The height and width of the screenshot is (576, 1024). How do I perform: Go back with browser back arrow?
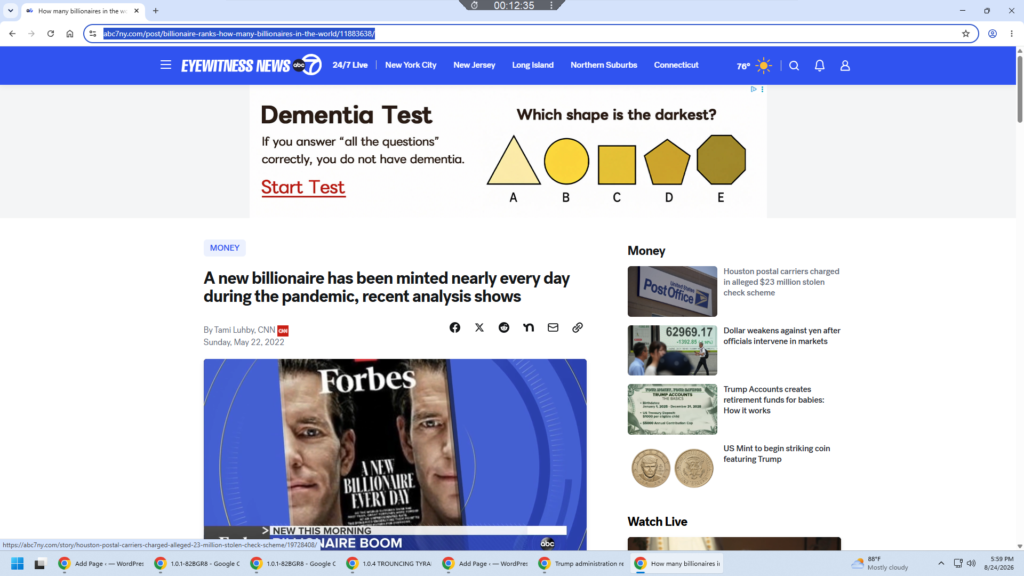pyautogui.click(x=12, y=34)
